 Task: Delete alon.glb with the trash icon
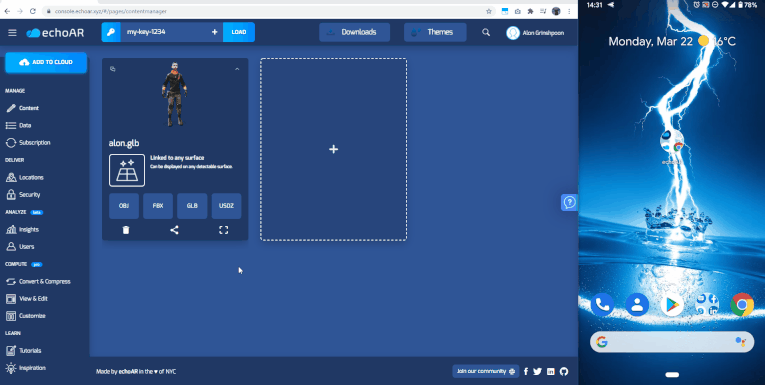(126, 230)
